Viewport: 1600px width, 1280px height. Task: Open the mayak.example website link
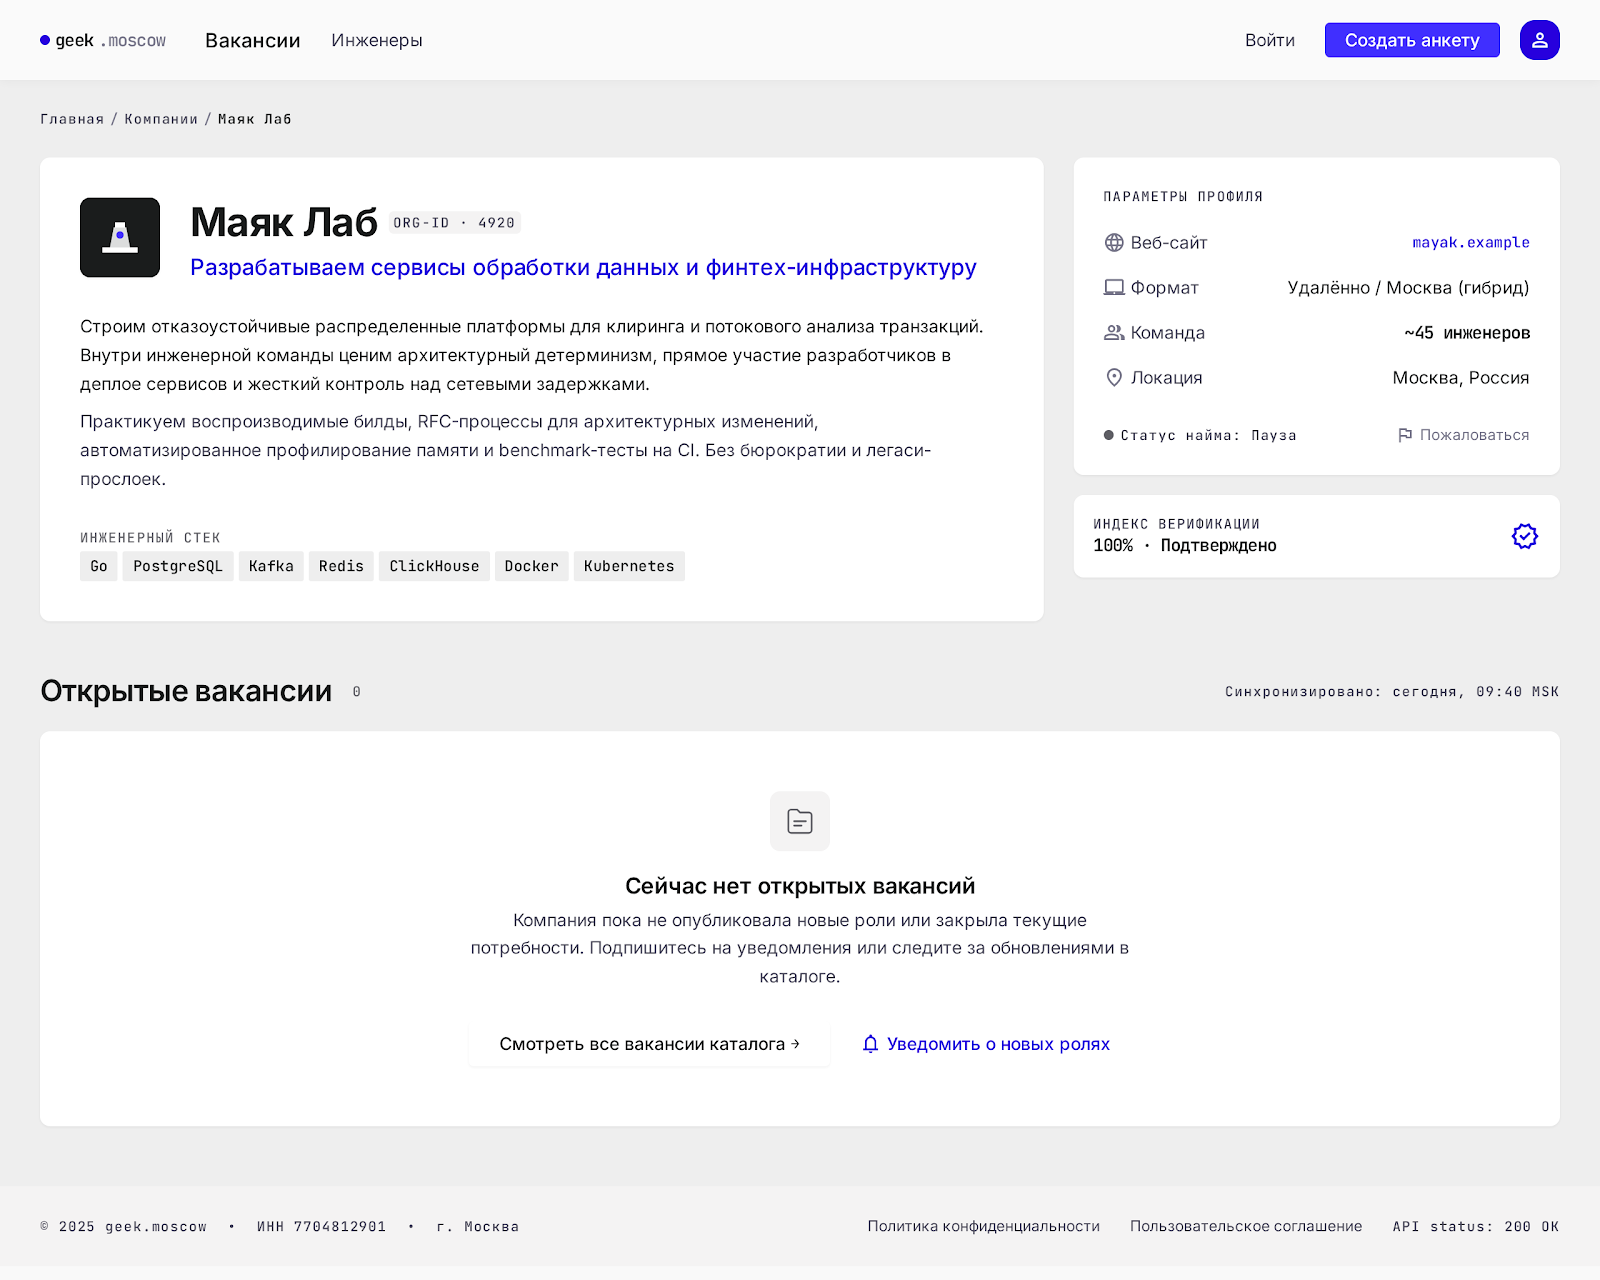point(1471,242)
